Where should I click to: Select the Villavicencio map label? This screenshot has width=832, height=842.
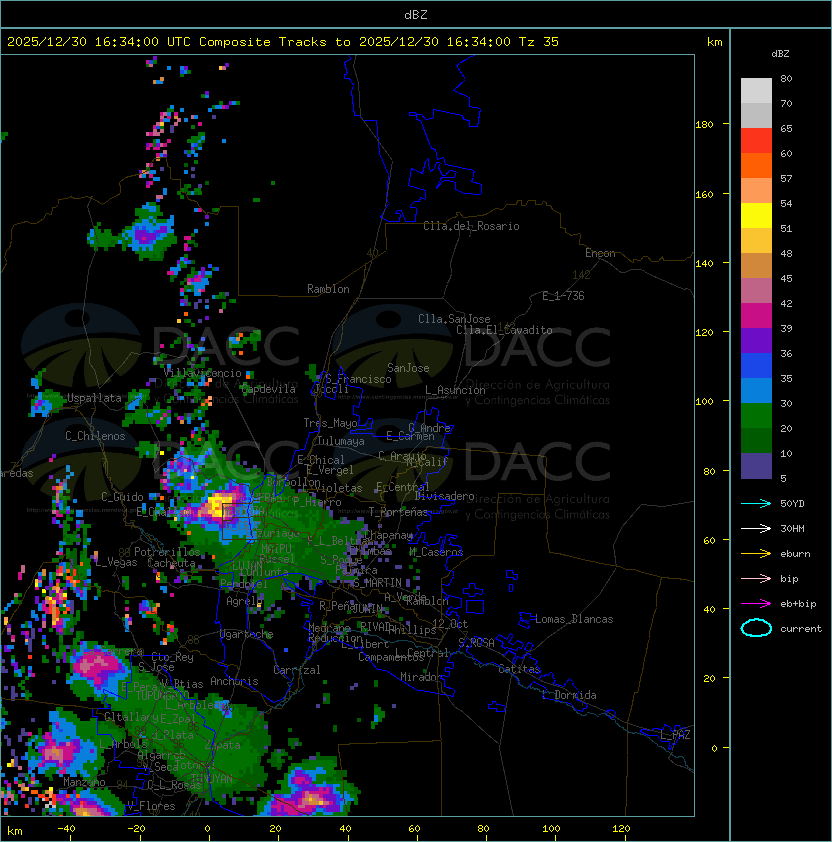[203, 372]
